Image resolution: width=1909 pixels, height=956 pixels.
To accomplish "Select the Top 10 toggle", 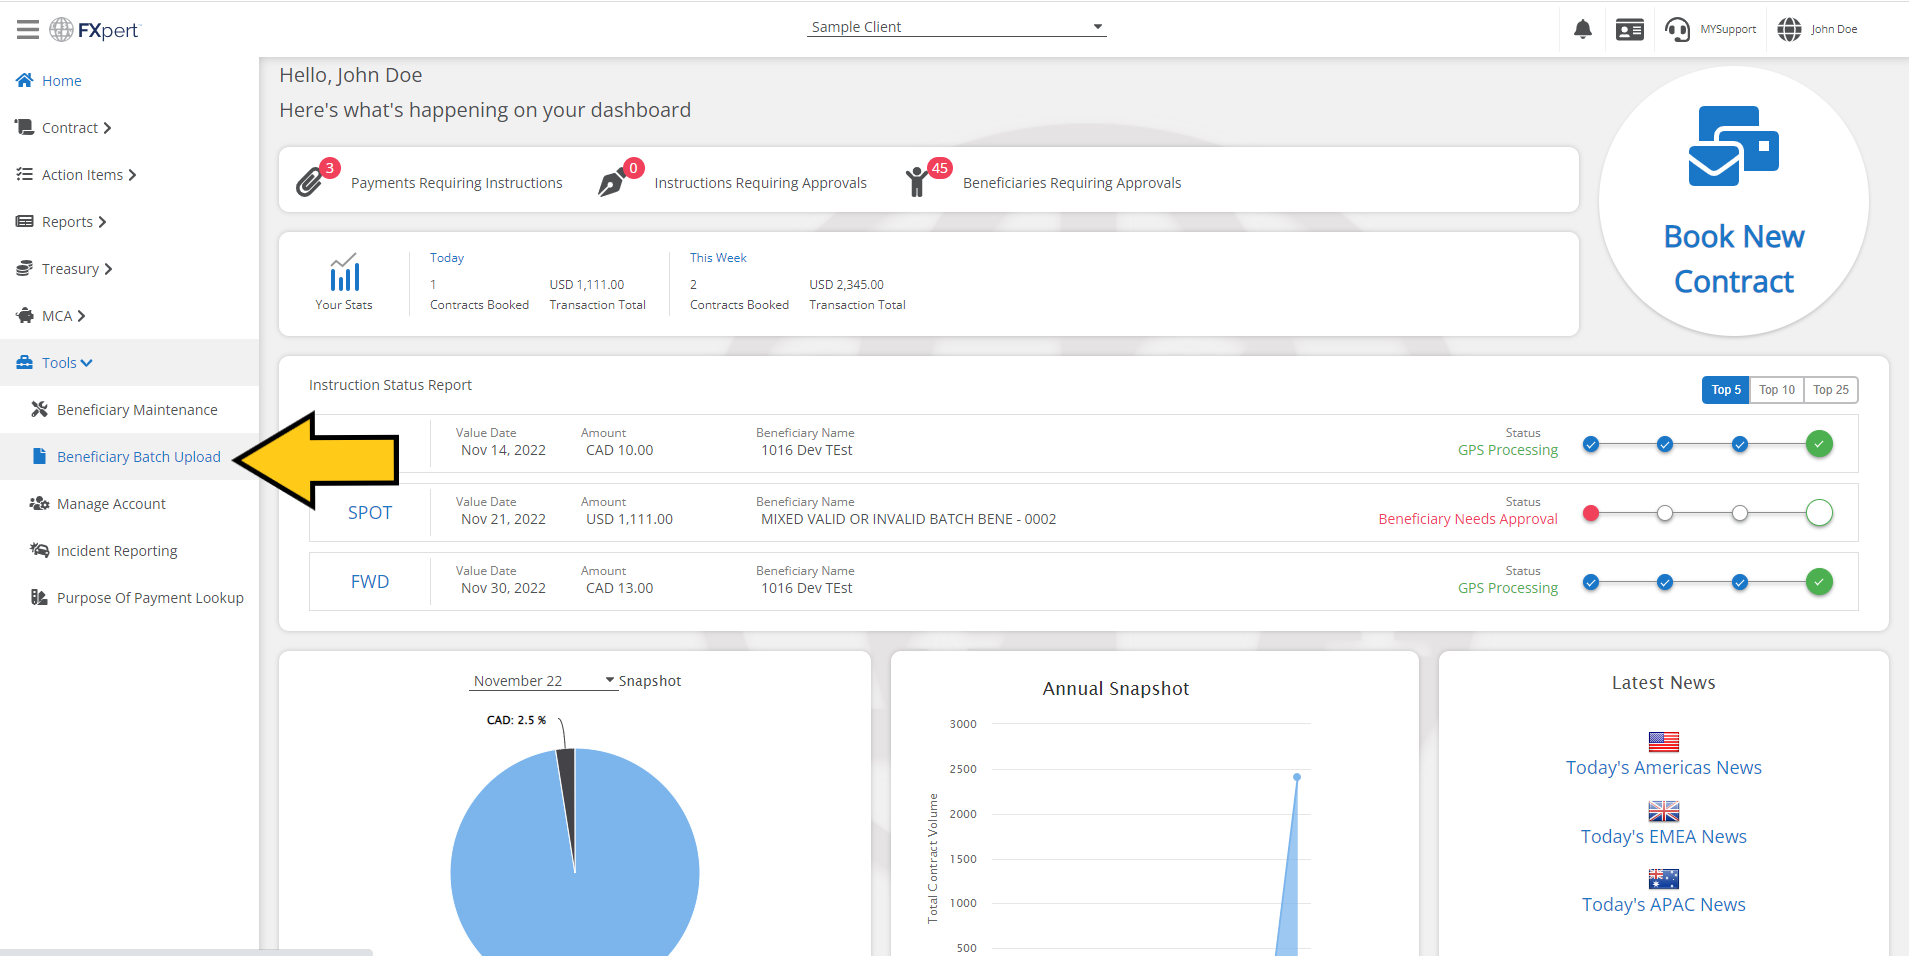I will point(1777,390).
